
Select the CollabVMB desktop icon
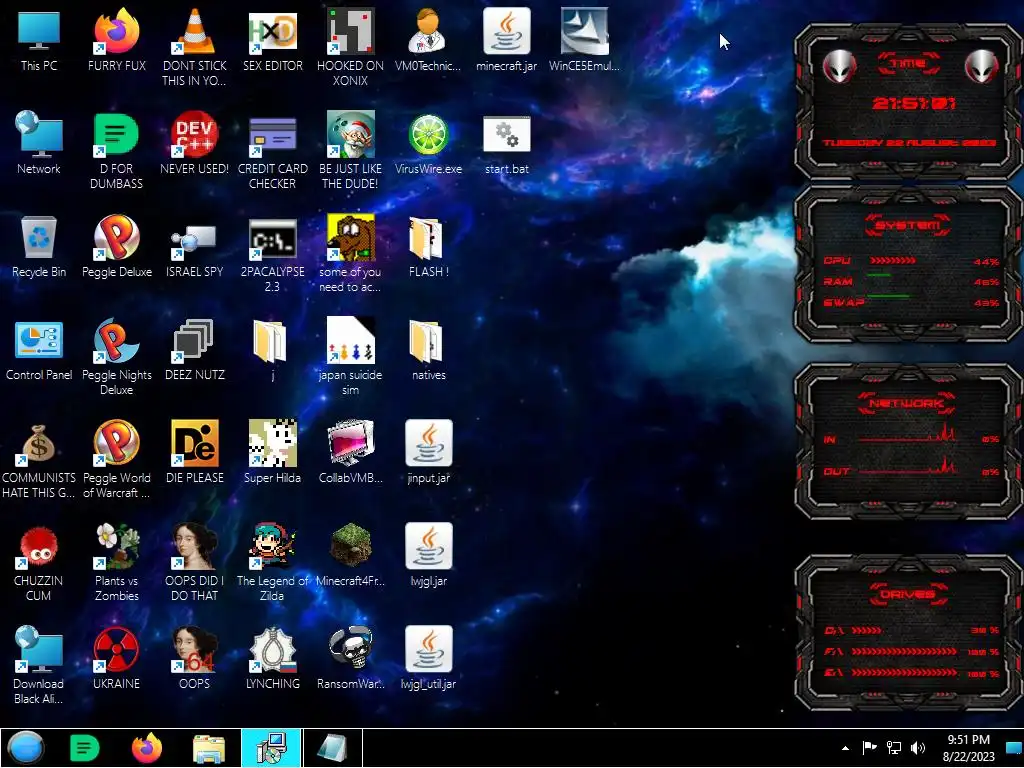coord(350,452)
